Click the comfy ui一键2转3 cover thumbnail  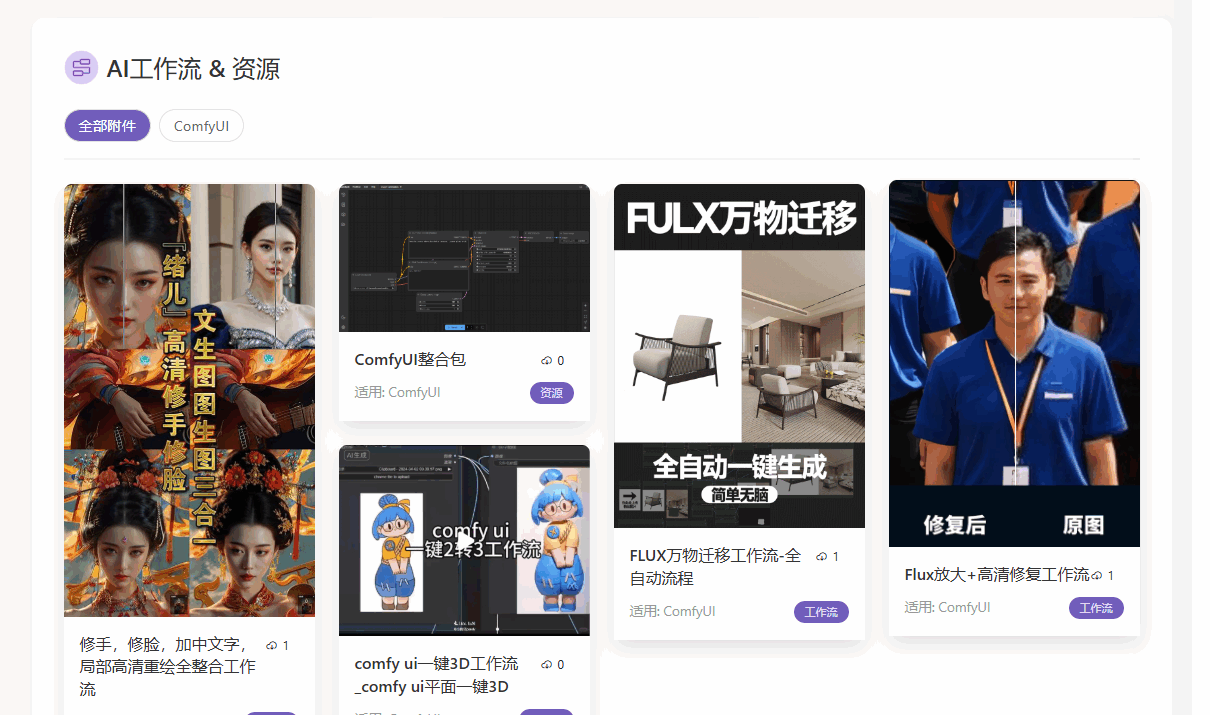tap(464, 540)
